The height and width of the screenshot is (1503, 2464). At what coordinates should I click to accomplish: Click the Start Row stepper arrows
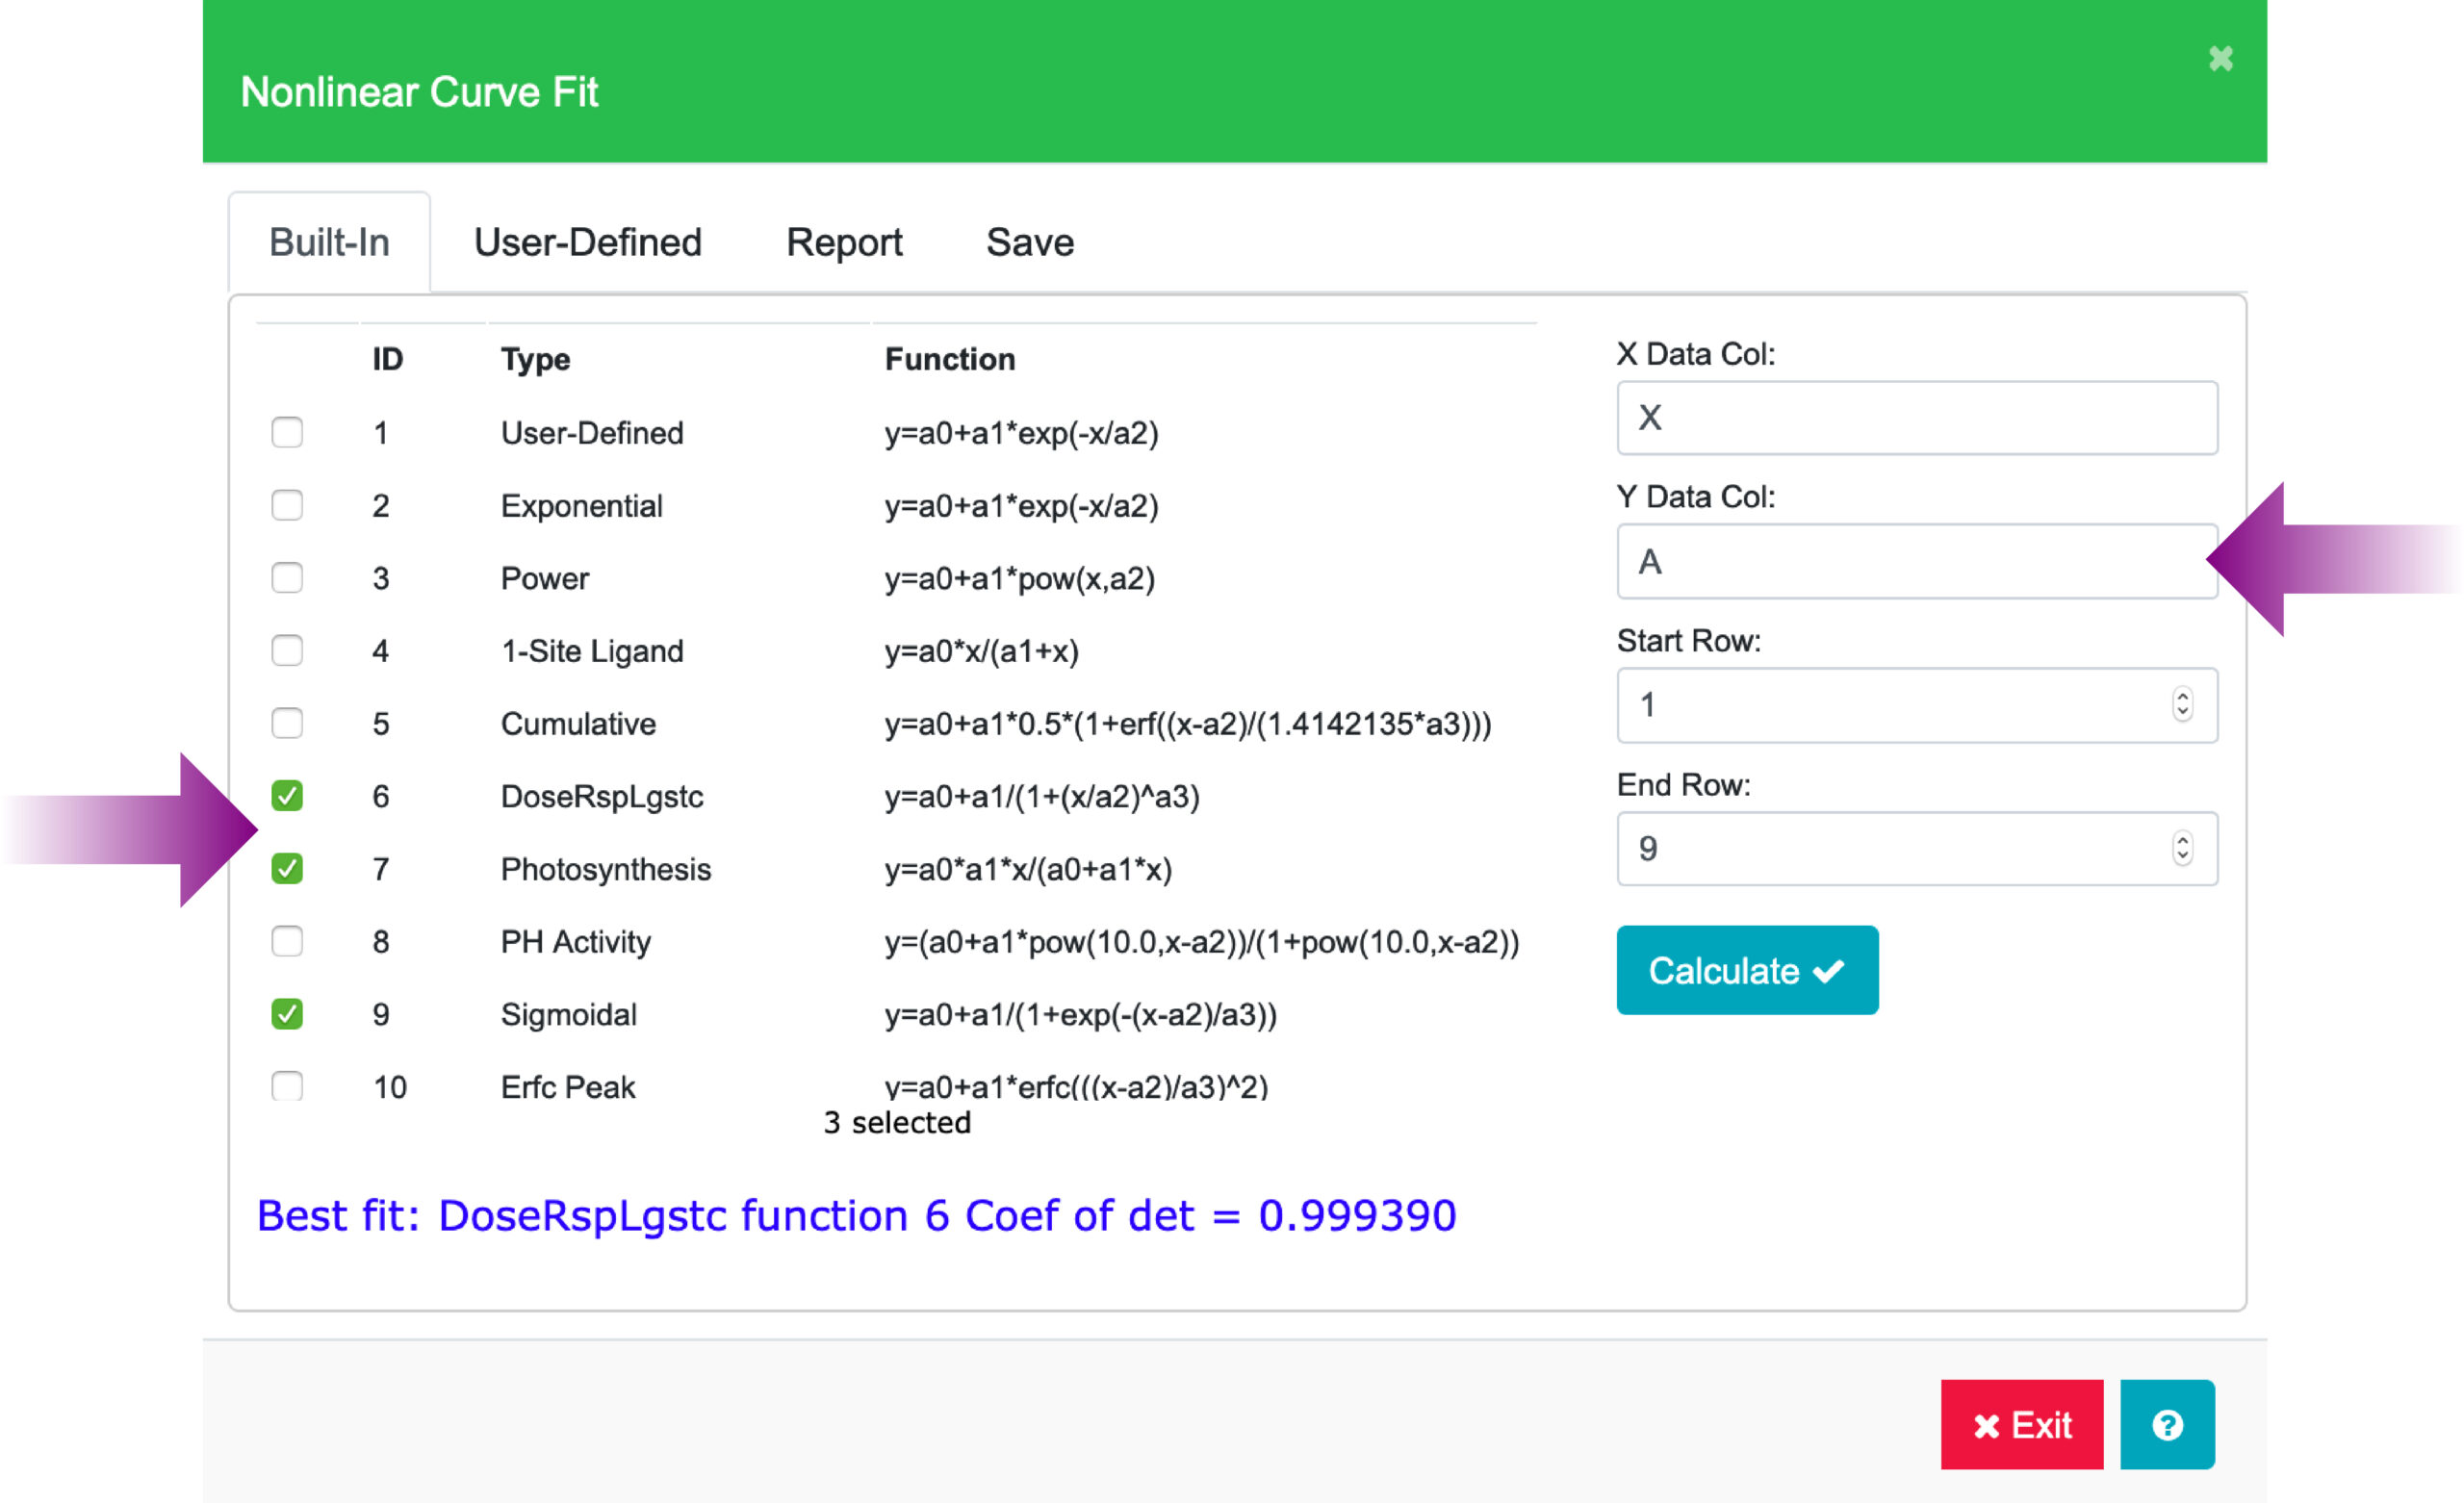(x=2182, y=704)
